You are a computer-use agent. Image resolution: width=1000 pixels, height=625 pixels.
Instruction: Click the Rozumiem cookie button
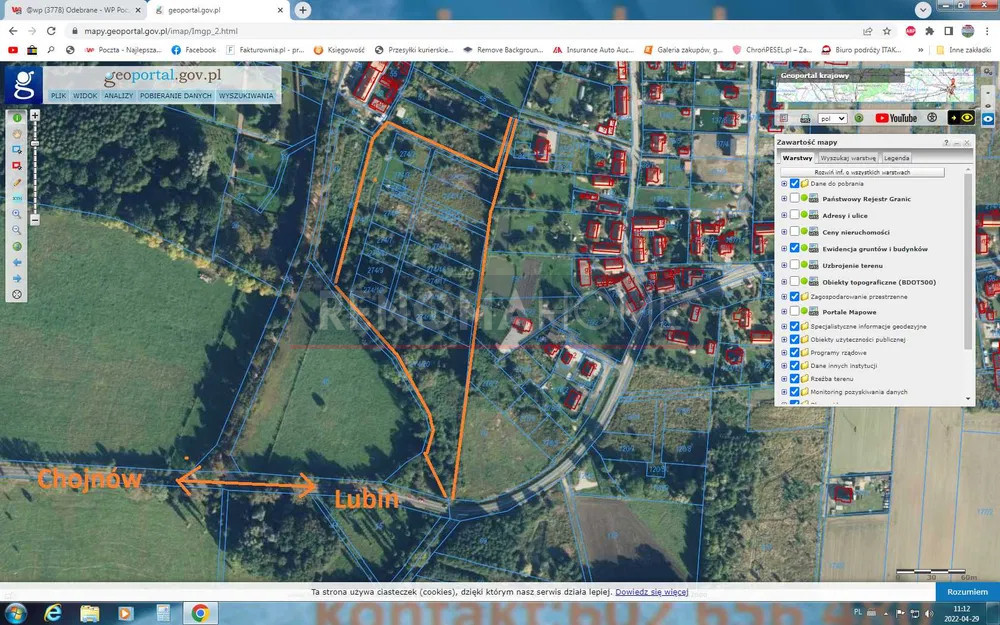(x=966, y=592)
